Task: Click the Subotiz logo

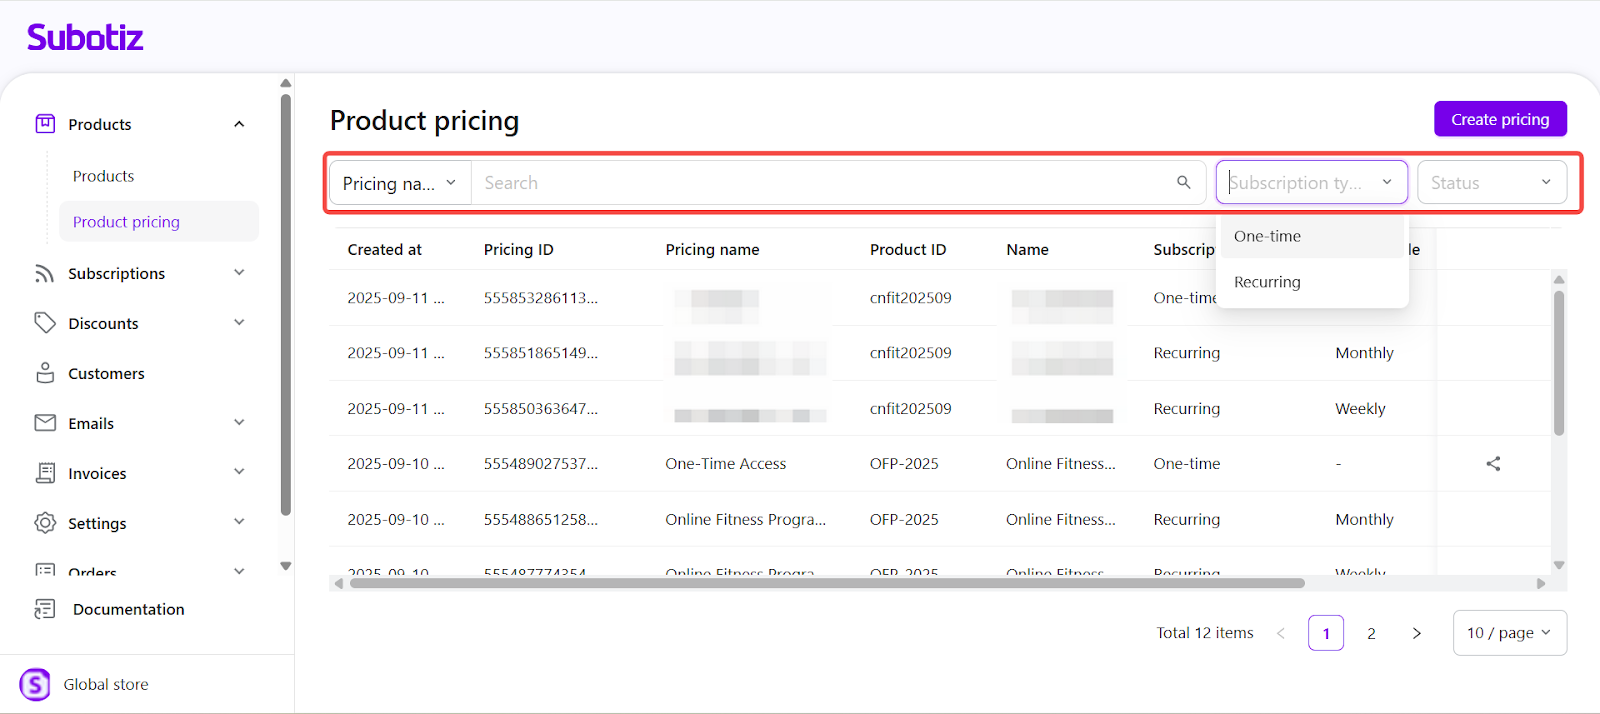Action: [x=85, y=38]
